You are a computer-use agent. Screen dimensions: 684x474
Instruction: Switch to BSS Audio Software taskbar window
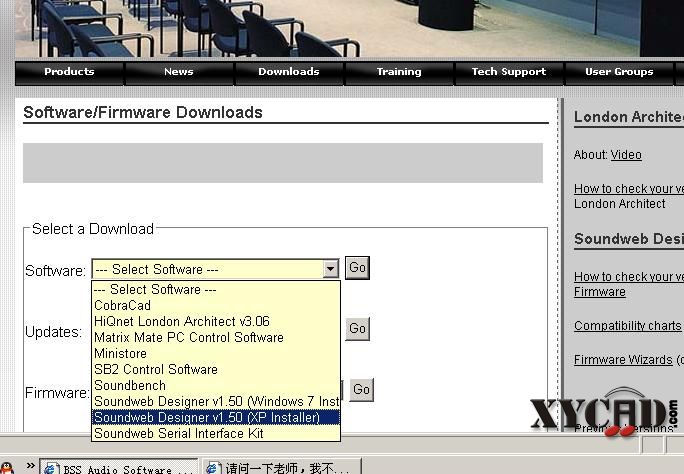[119, 467]
